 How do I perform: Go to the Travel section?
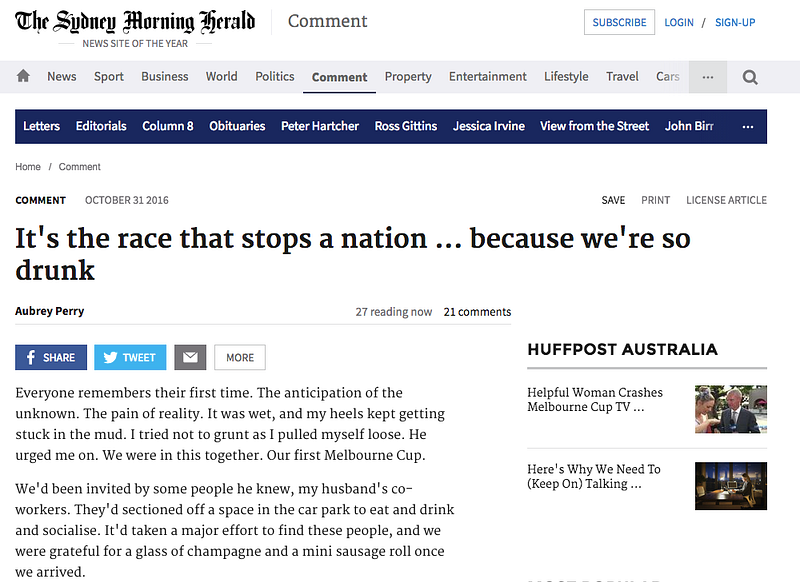pos(622,77)
